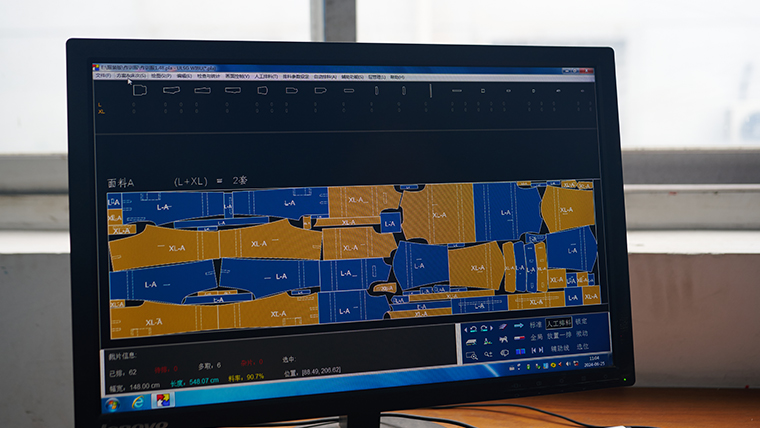Open the 人工排料(T) menu
The height and width of the screenshot is (428, 760).
pos(266,77)
